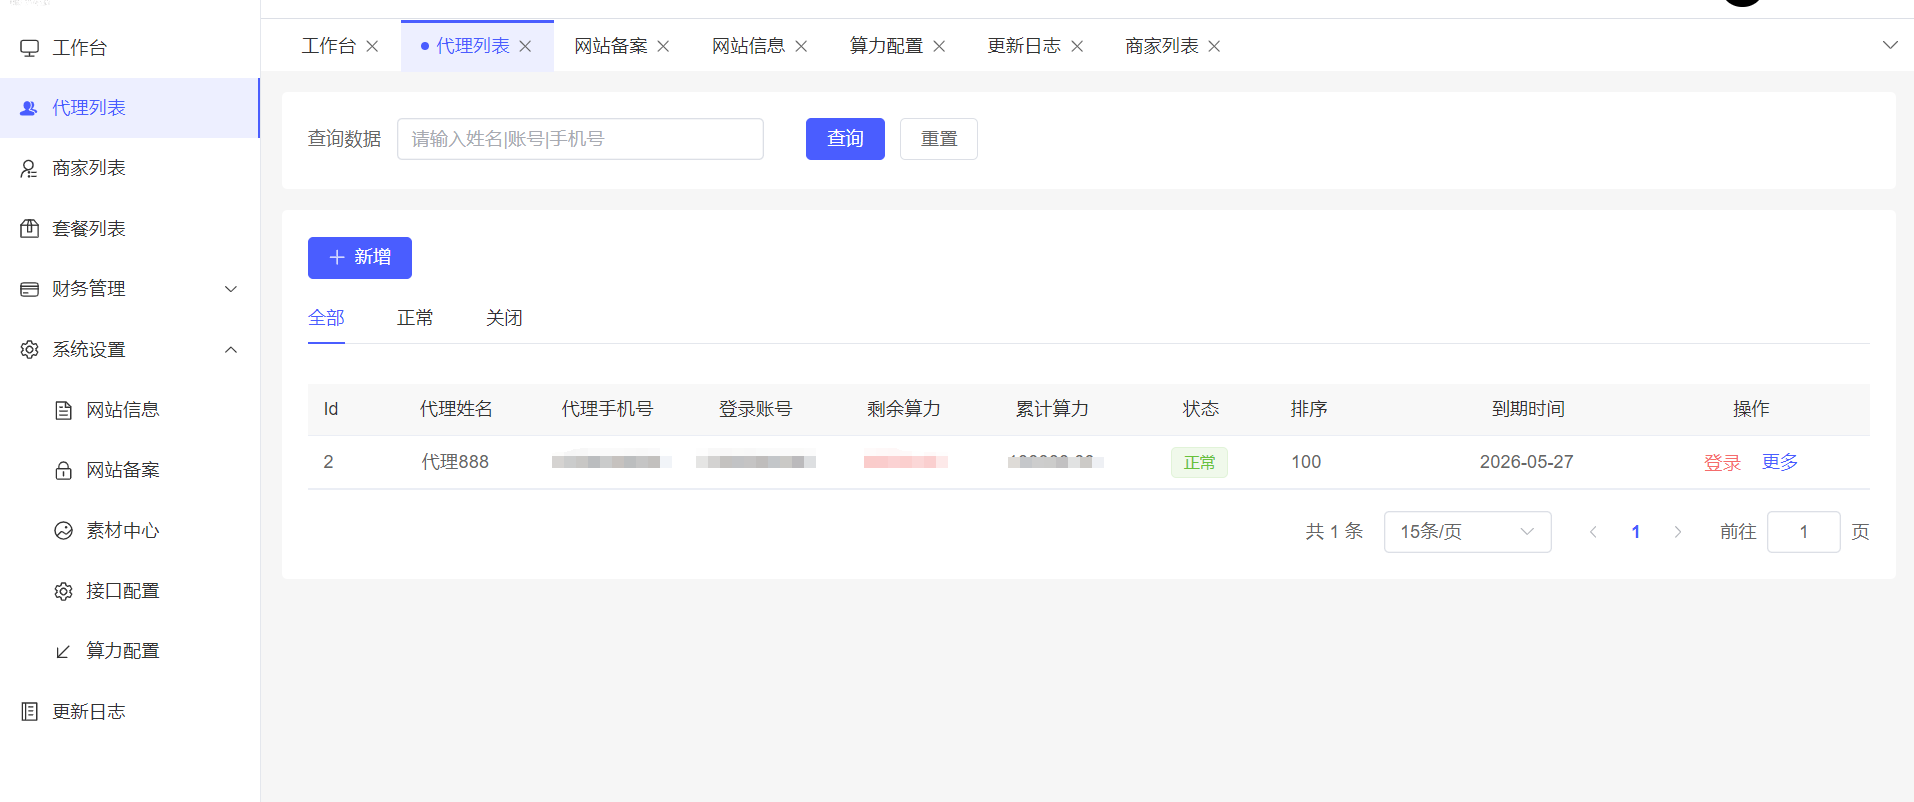Click the 商家列表 user icon in sidebar
1914x802 pixels.
30,169
